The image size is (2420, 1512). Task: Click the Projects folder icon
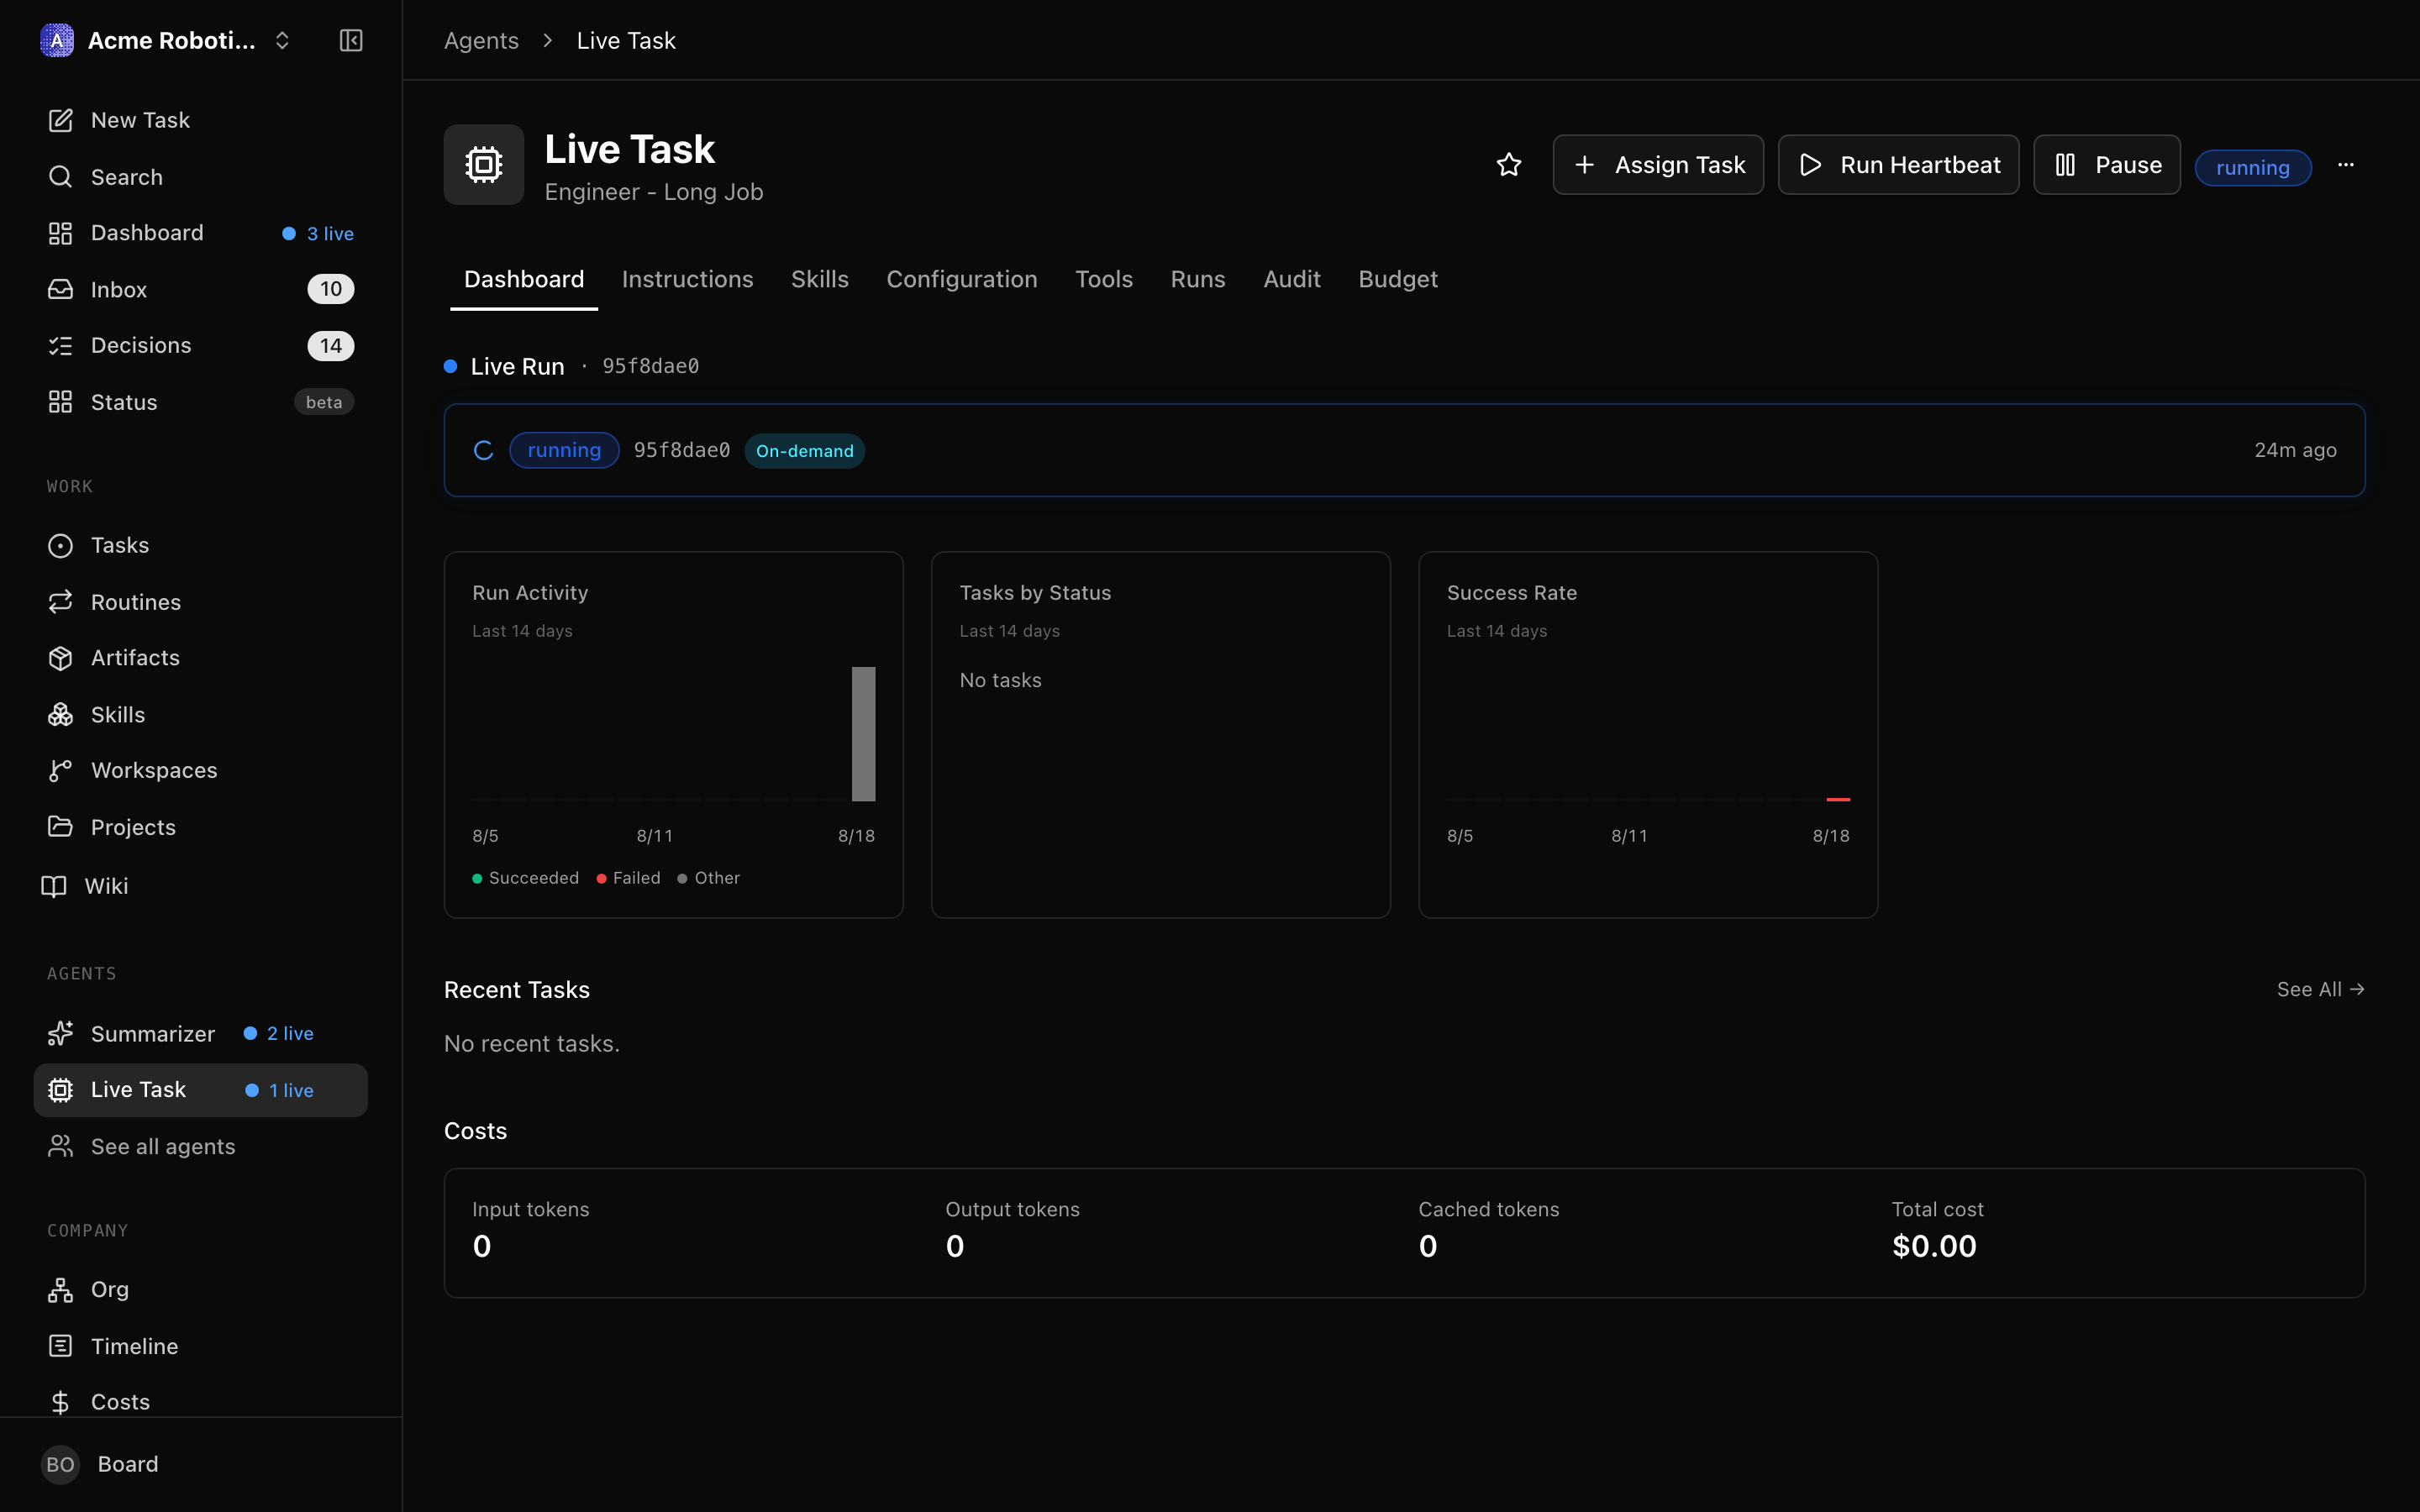click(60, 827)
